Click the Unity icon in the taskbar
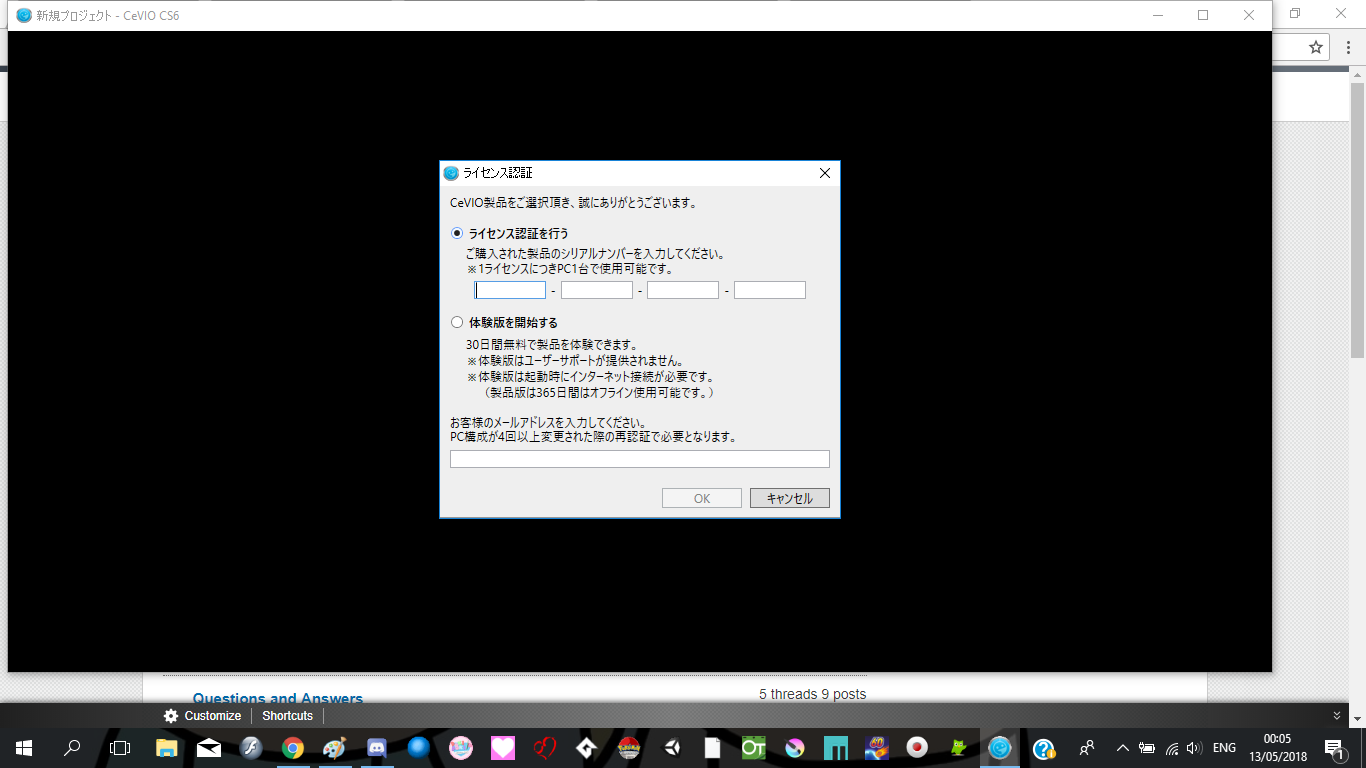The width and height of the screenshot is (1366, 768). pyautogui.click(x=672, y=748)
